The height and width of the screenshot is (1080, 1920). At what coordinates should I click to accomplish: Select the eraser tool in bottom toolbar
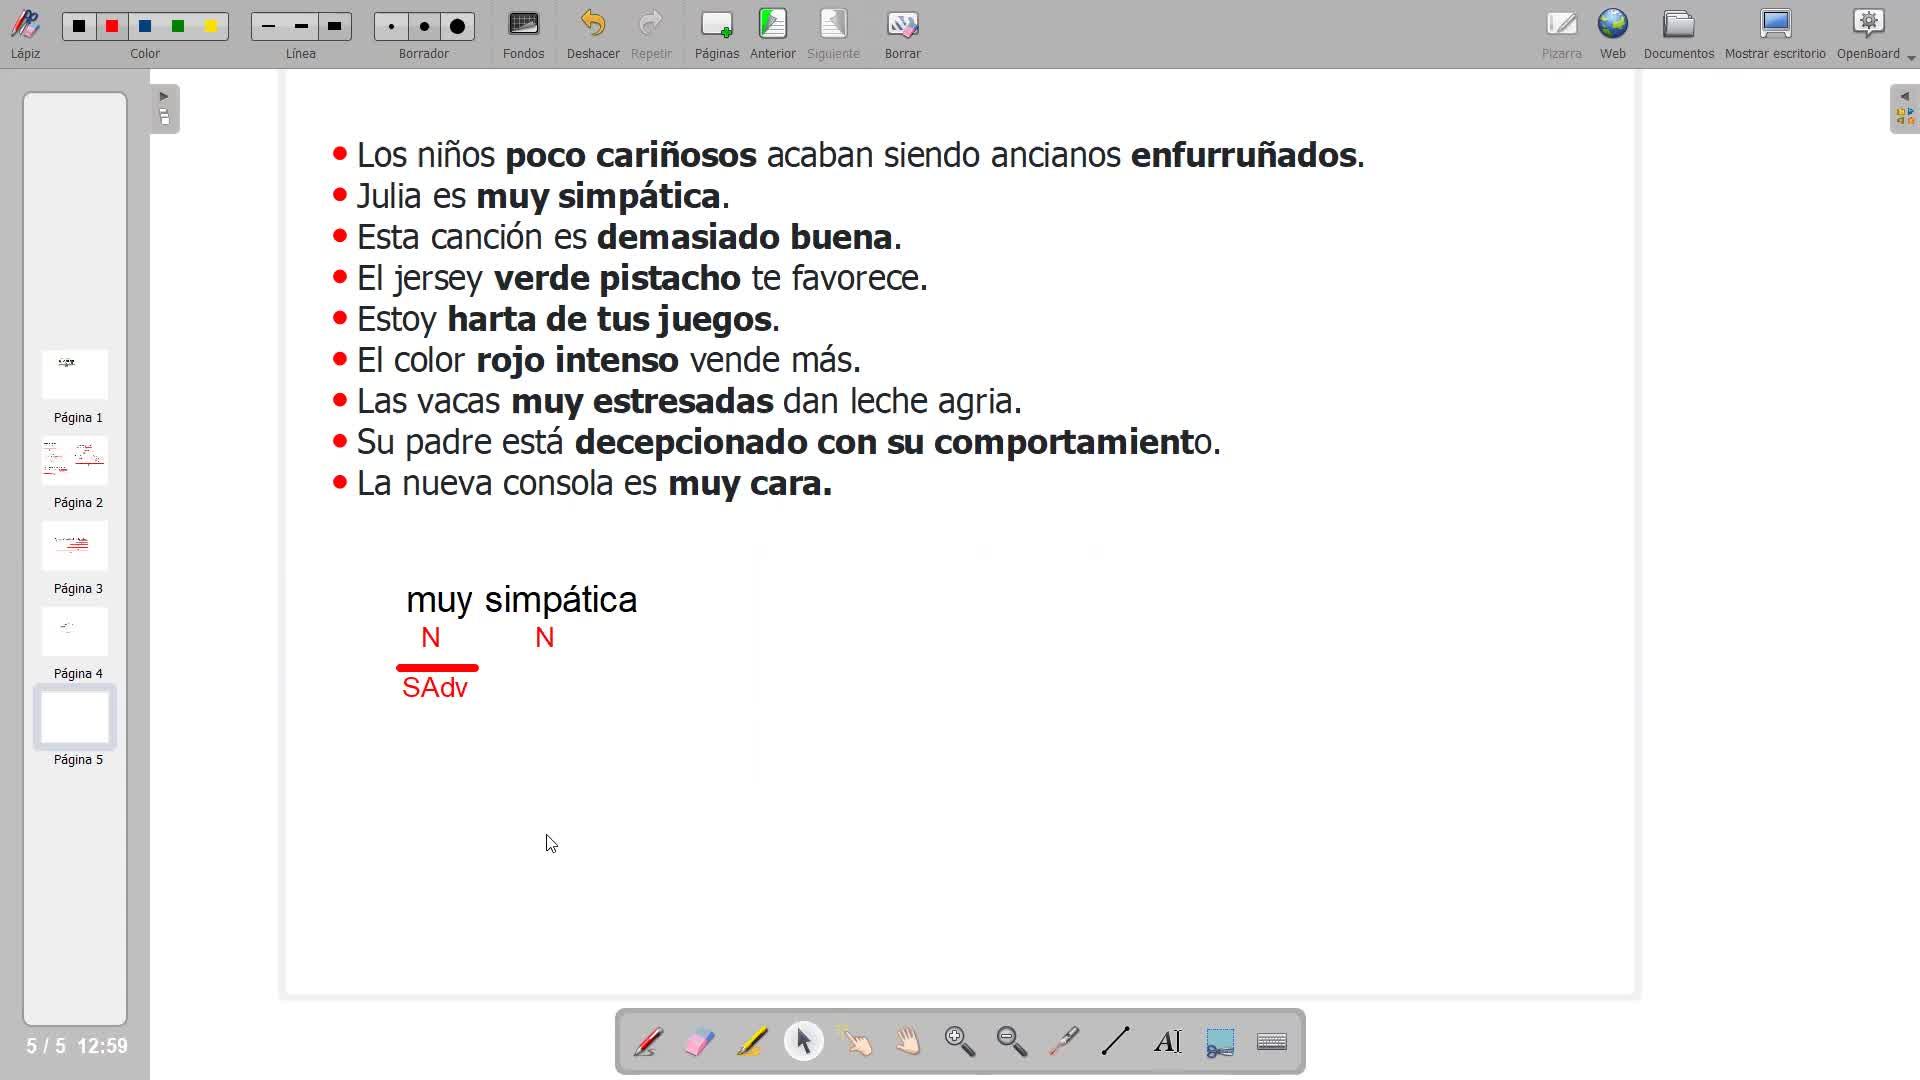[700, 1042]
